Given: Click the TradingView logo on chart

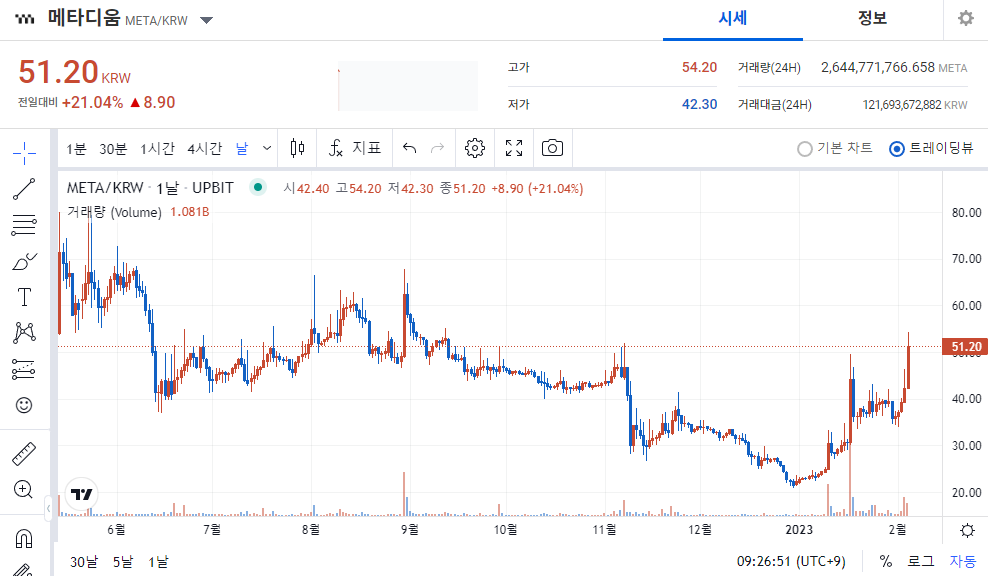Looking at the screenshot, I should click(82, 494).
